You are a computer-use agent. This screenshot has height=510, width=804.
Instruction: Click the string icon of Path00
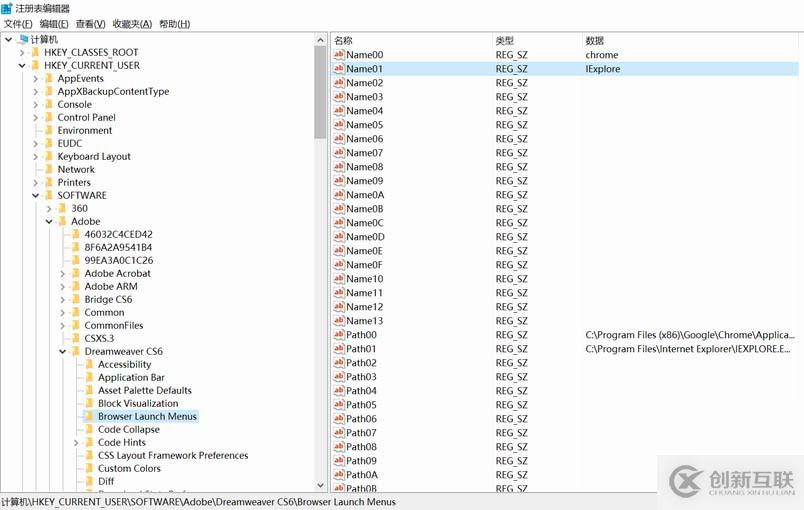point(339,334)
